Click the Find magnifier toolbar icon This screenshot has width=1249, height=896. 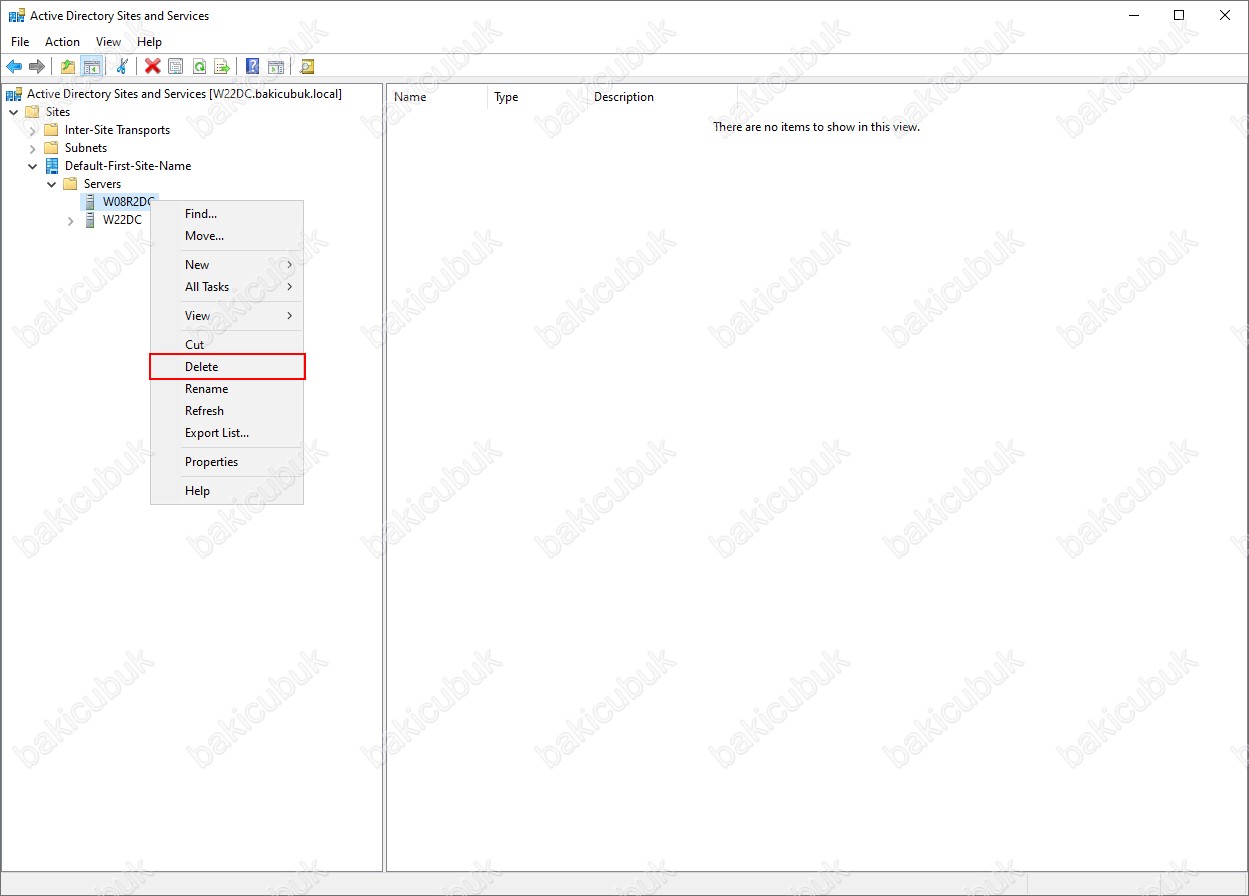coord(307,67)
